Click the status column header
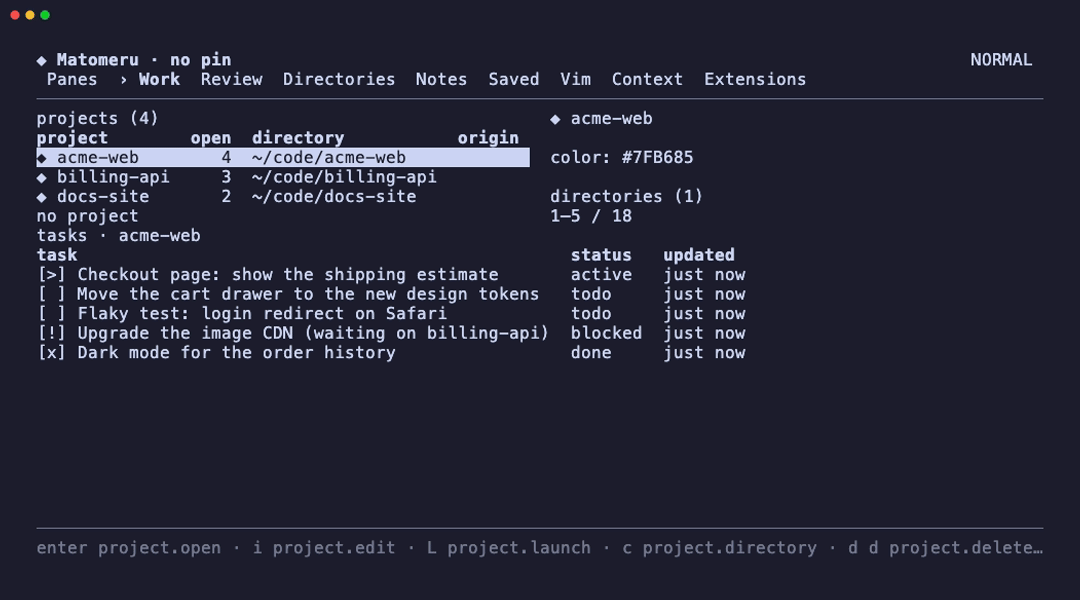1080x600 pixels. [x=601, y=255]
